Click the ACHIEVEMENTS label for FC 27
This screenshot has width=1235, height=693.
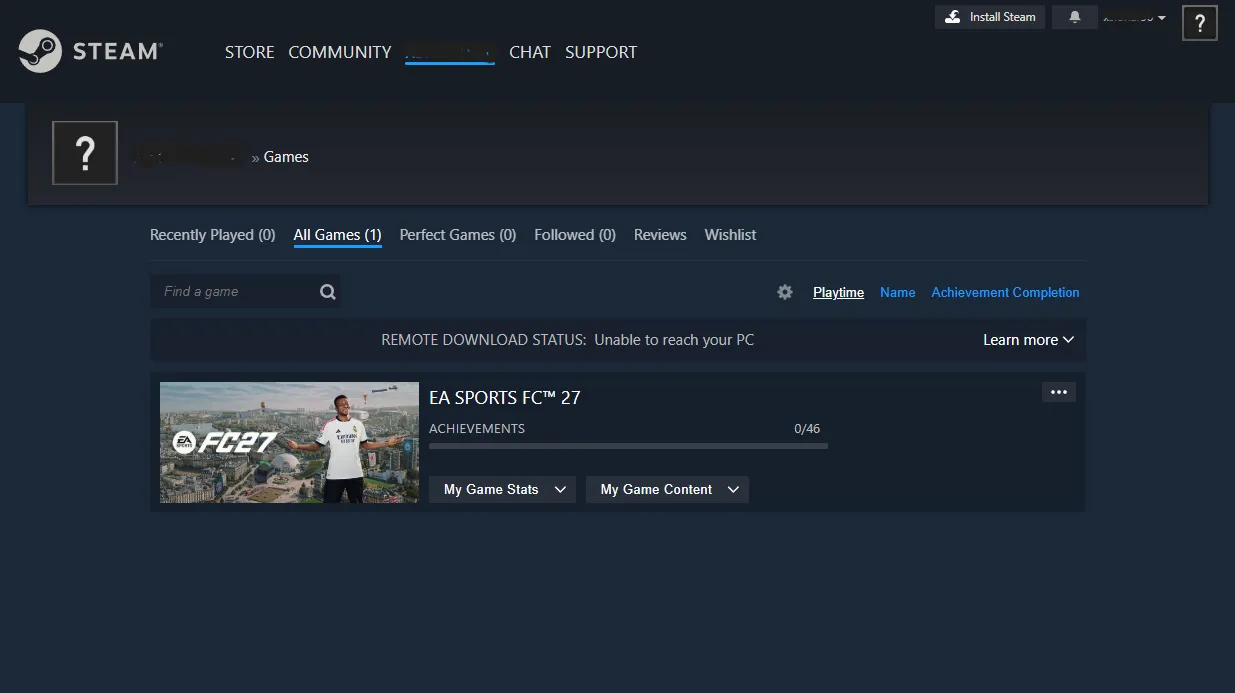(x=477, y=428)
